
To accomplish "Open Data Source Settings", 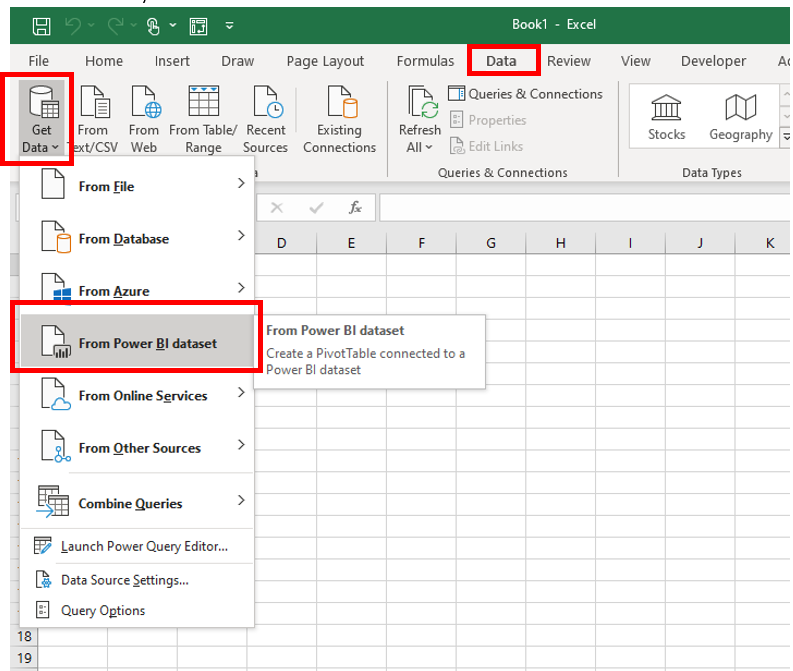I will pyautogui.click(x=124, y=580).
